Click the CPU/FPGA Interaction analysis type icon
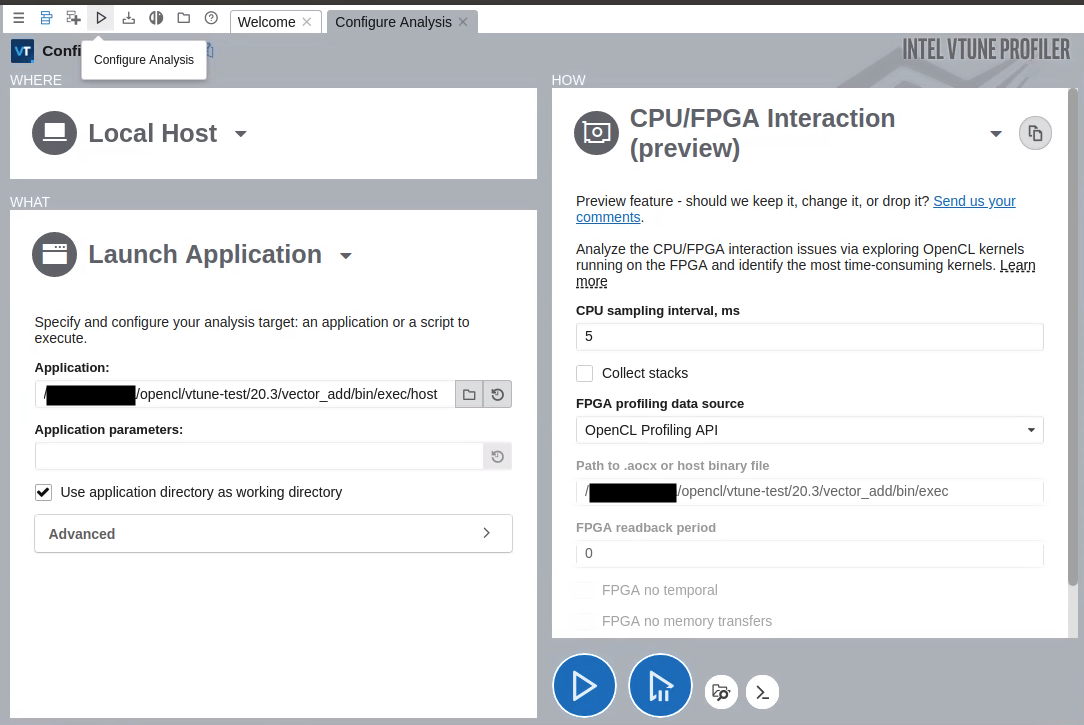The width and height of the screenshot is (1084, 725). tap(597, 133)
